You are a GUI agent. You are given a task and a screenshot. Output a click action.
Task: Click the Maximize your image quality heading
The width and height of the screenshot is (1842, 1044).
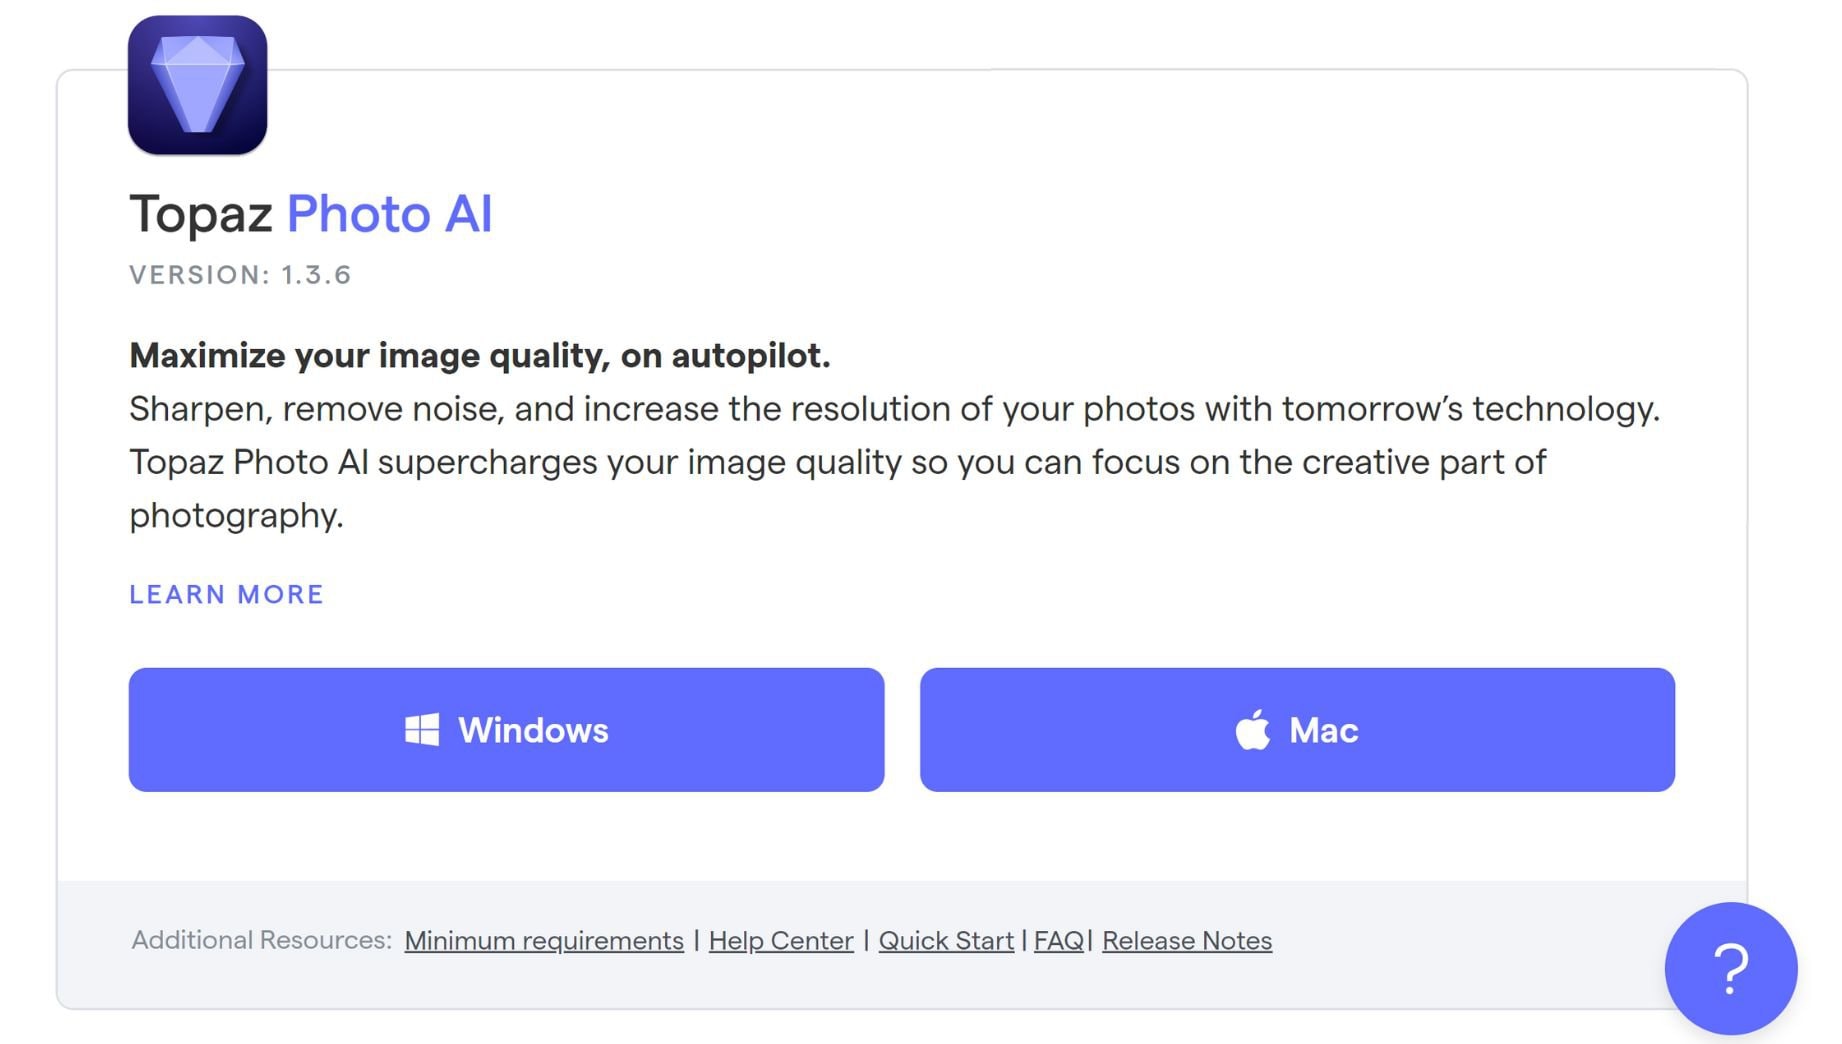(x=482, y=355)
